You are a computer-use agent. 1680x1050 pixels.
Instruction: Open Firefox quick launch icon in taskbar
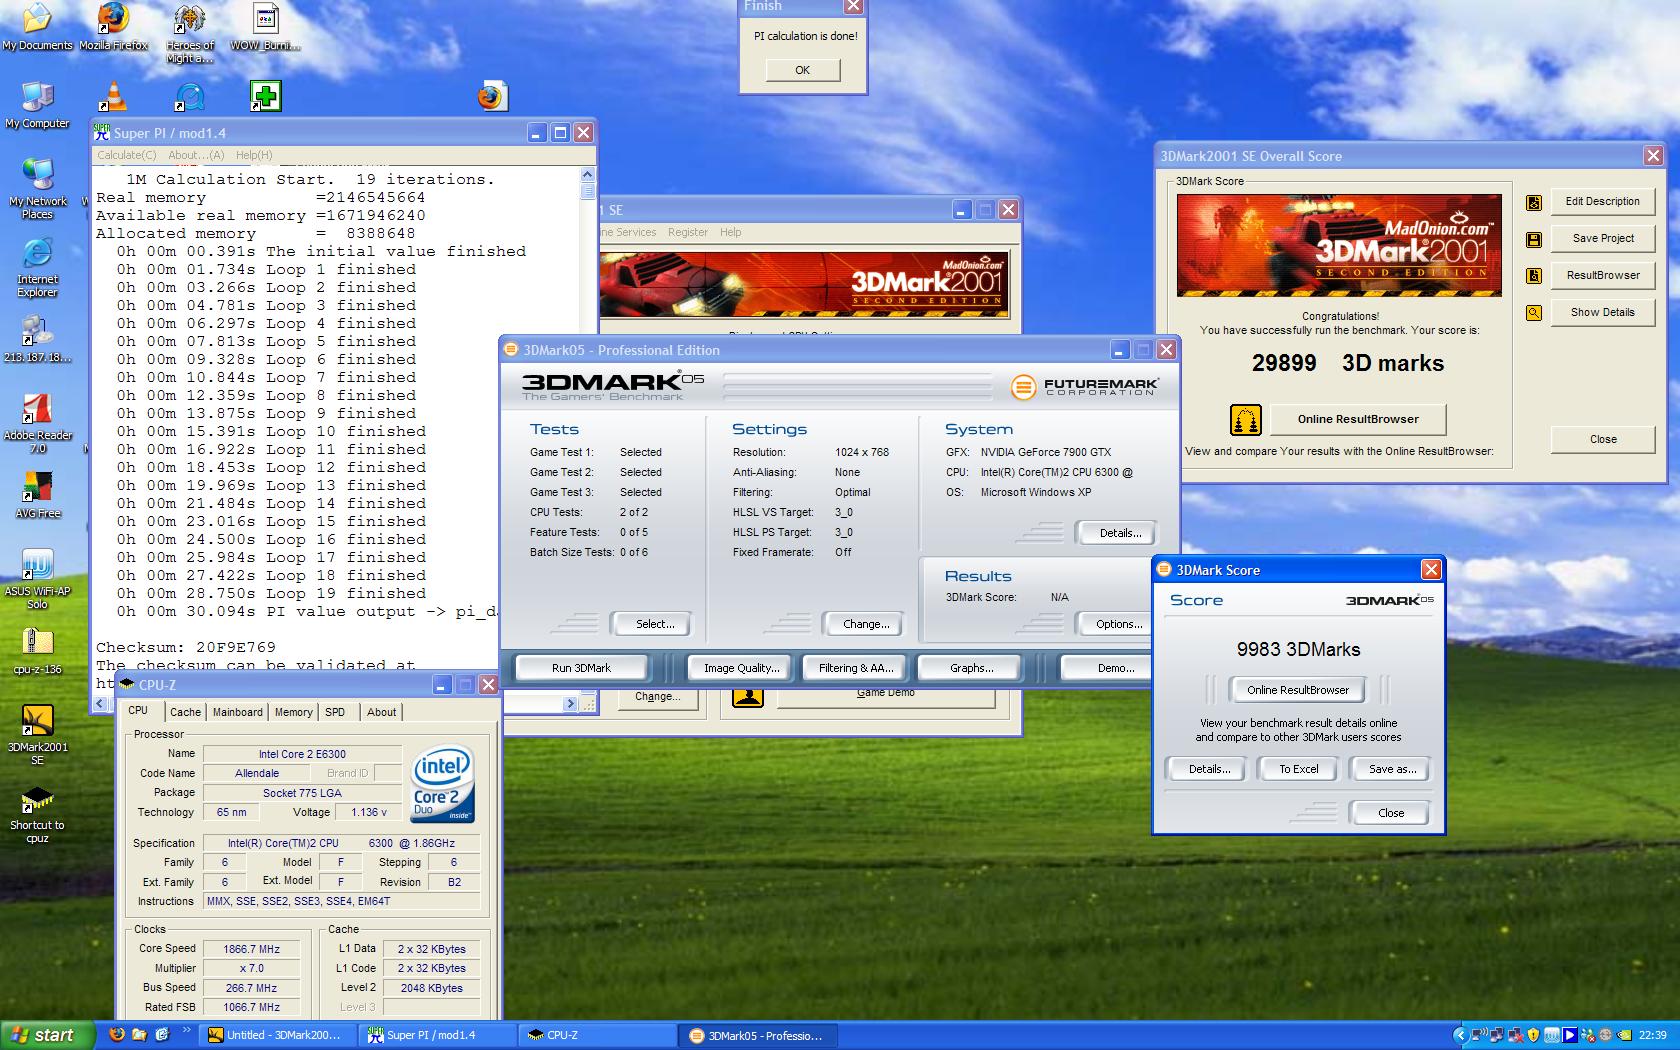pos(117,1035)
